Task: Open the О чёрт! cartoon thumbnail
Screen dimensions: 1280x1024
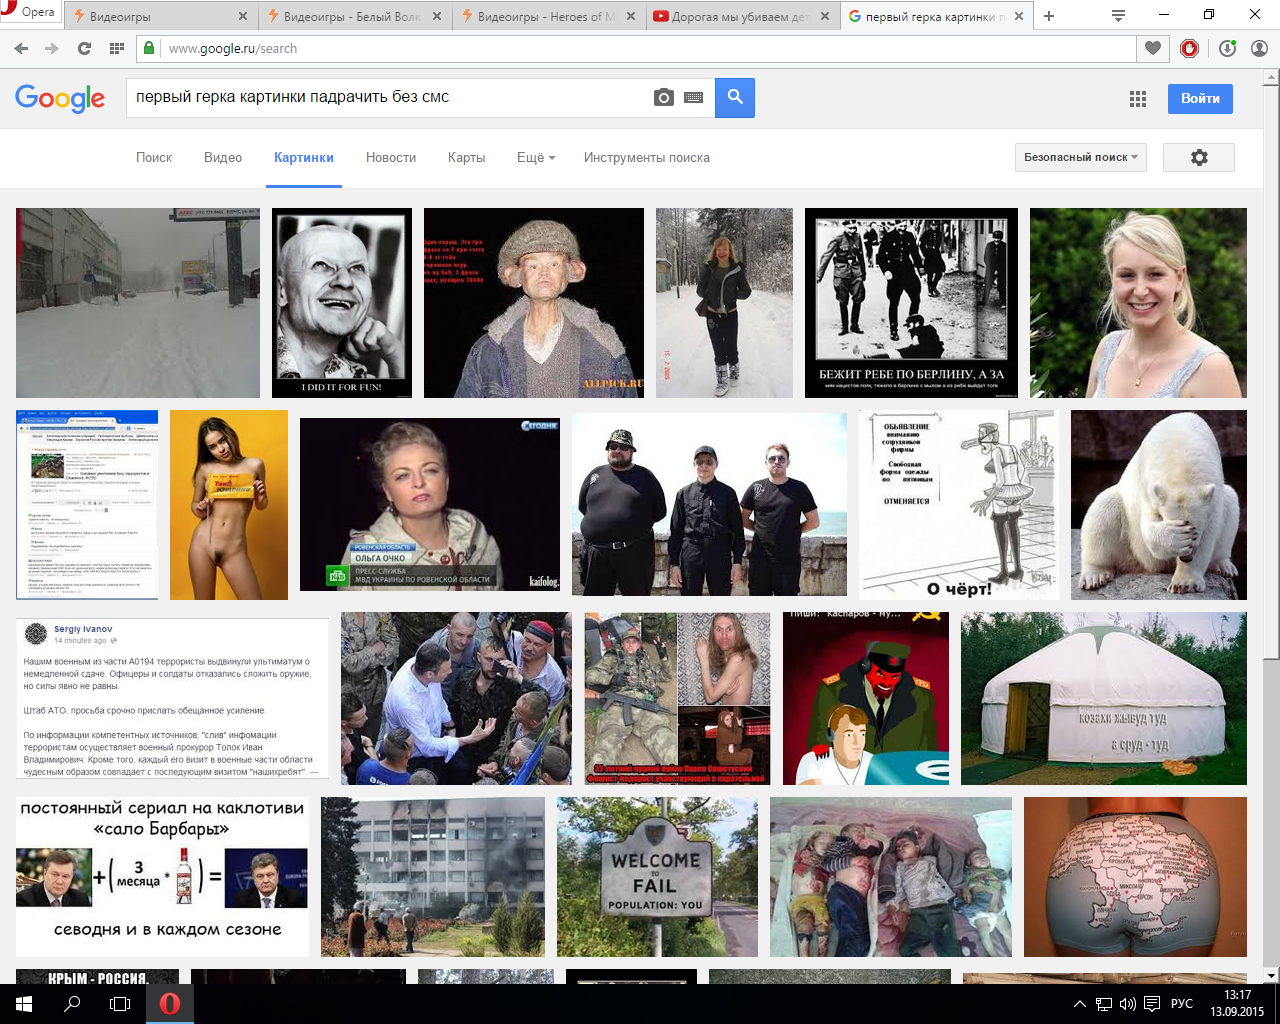Action: pyautogui.click(x=959, y=505)
